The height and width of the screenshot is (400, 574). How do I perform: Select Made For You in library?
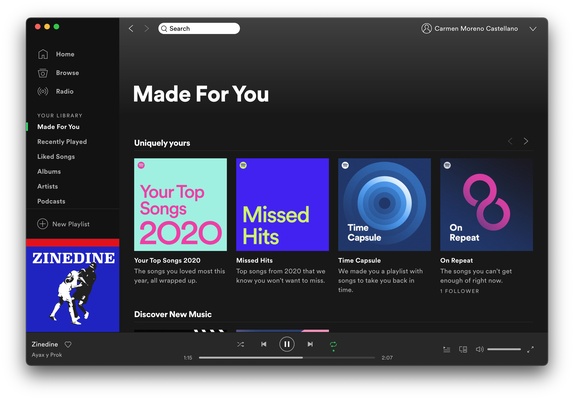[58, 127]
